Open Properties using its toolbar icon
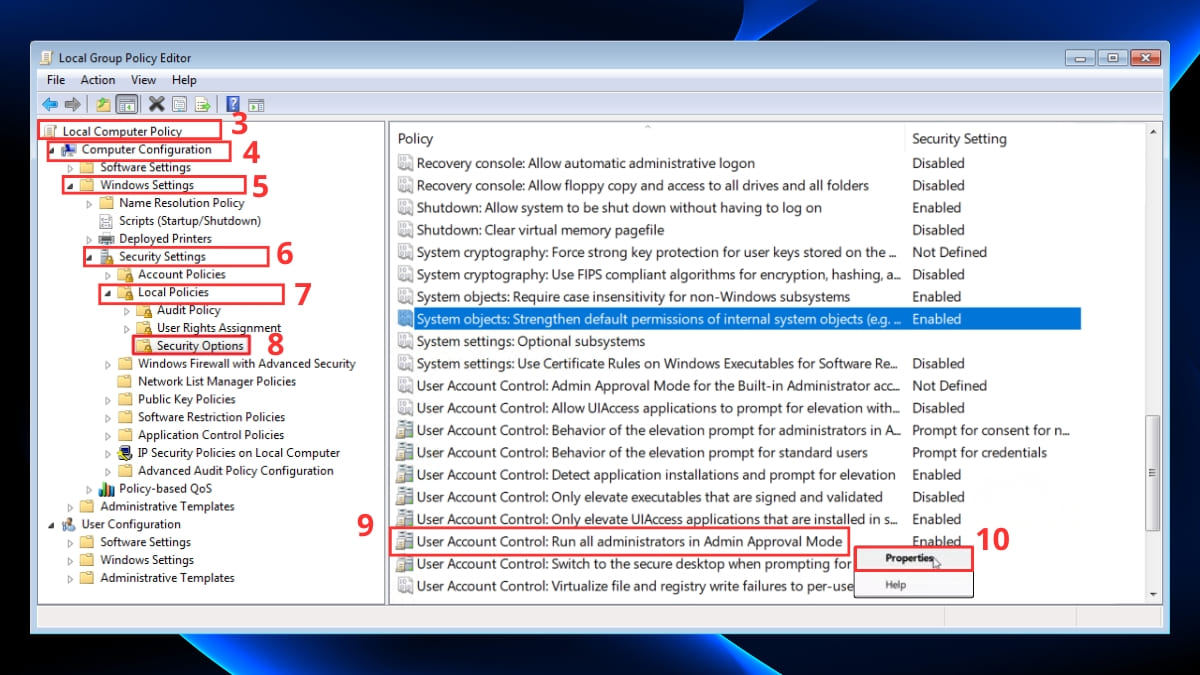 [180, 103]
